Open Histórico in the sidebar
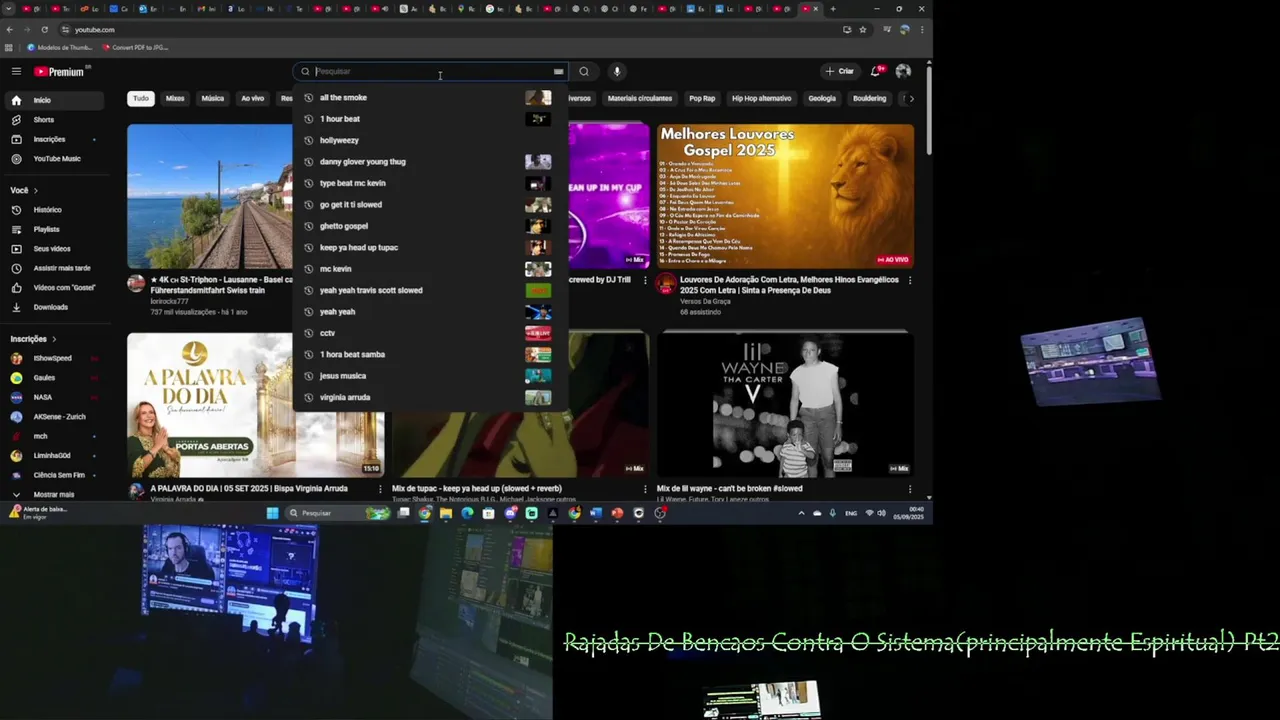The width and height of the screenshot is (1280, 720). click(53, 210)
